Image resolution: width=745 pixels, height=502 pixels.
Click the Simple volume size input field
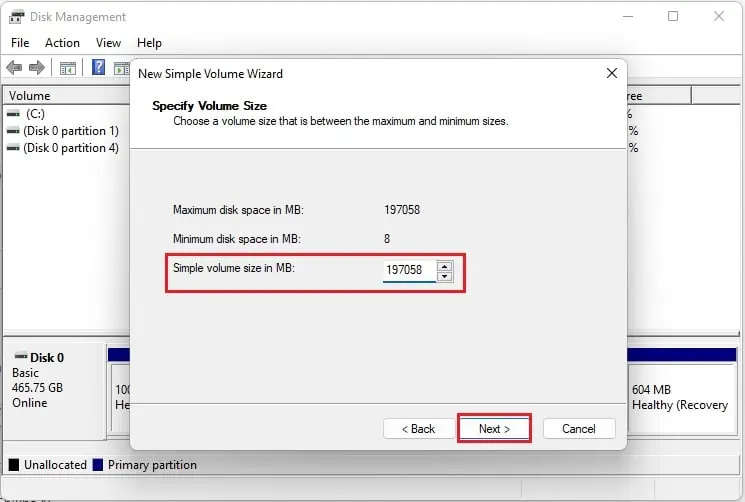tap(409, 270)
